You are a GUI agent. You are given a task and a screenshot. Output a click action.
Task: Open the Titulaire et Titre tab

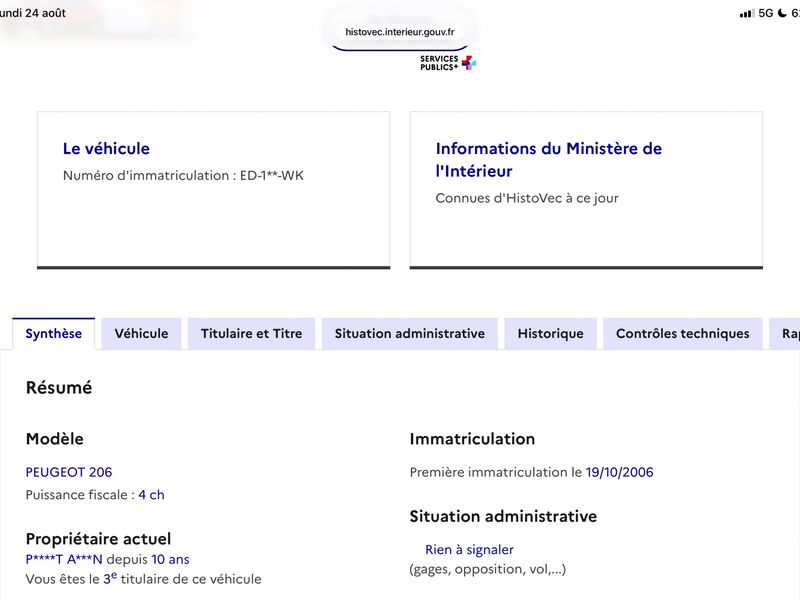252,334
